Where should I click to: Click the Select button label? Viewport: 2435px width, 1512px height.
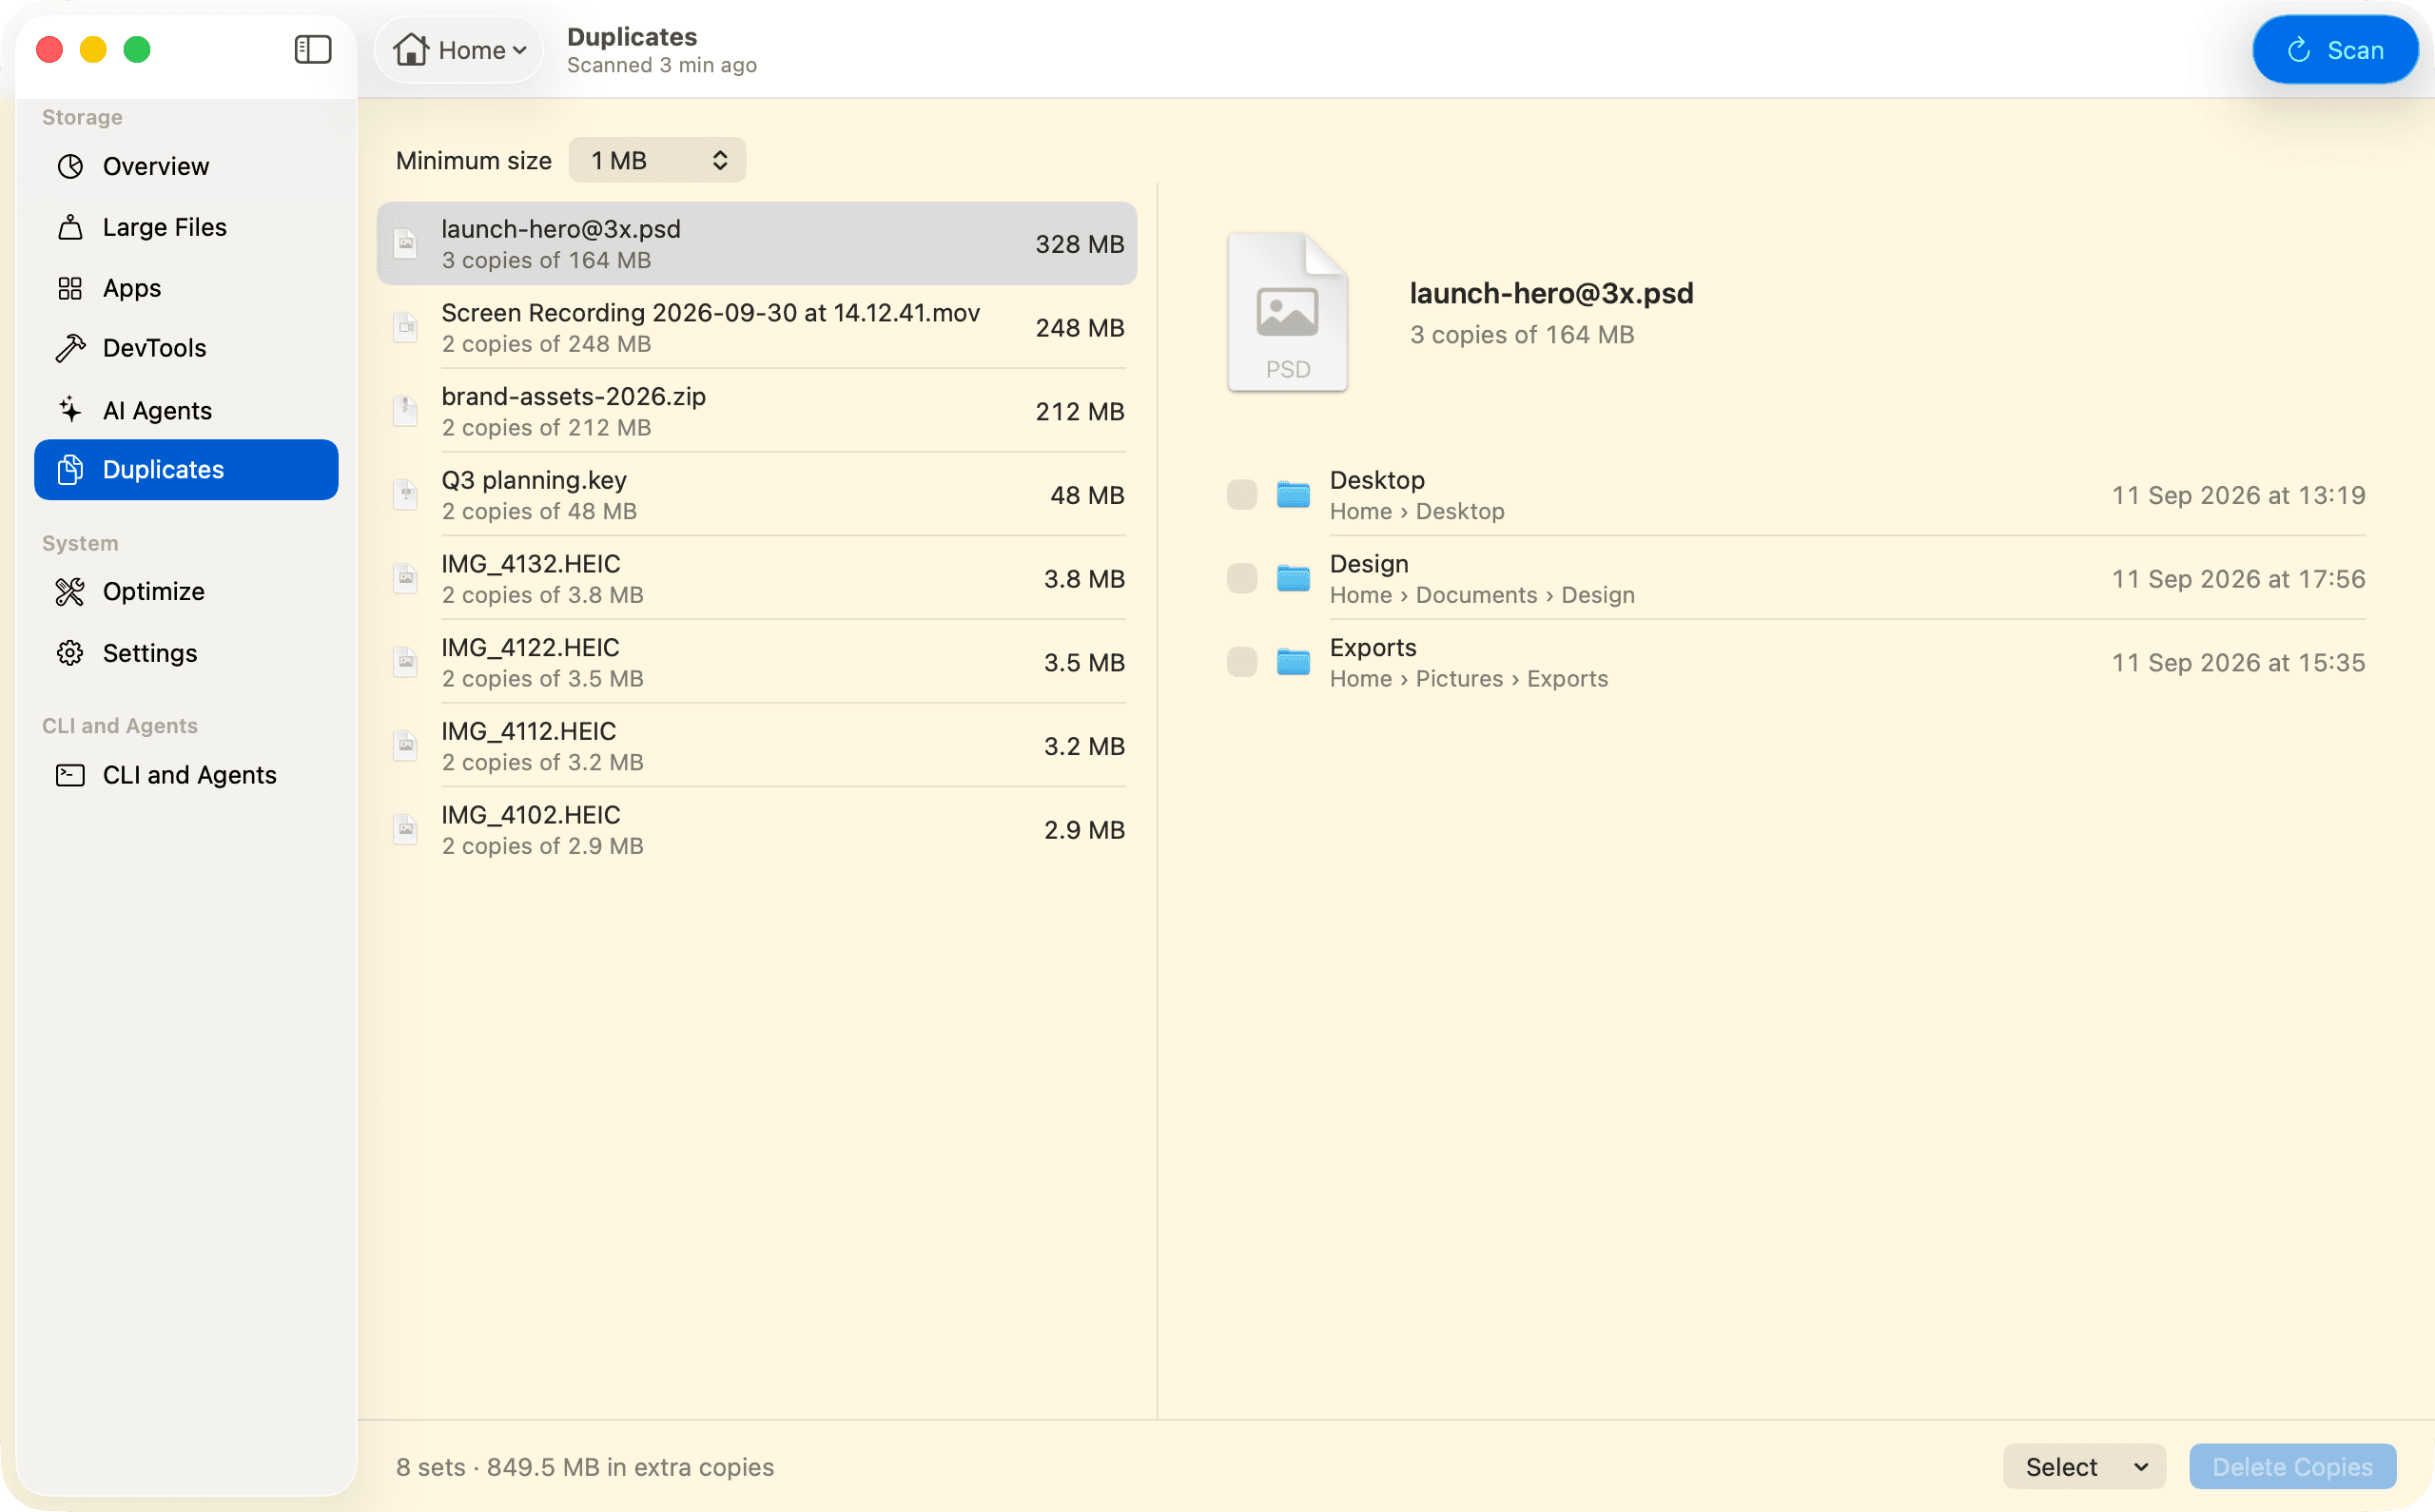(2061, 1467)
